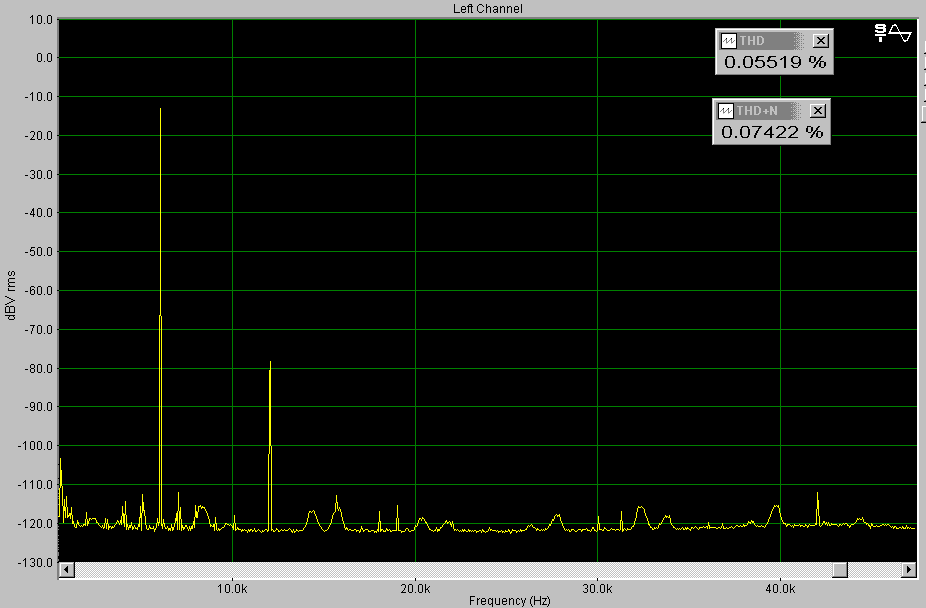Click the Left Channel title
The image size is (926, 608).
pos(488,8)
